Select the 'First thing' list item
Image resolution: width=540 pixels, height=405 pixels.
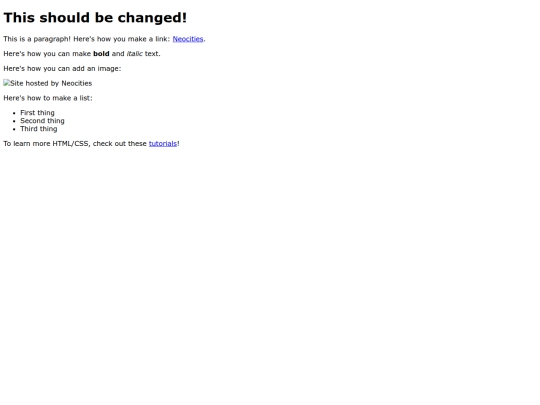(x=37, y=113)
